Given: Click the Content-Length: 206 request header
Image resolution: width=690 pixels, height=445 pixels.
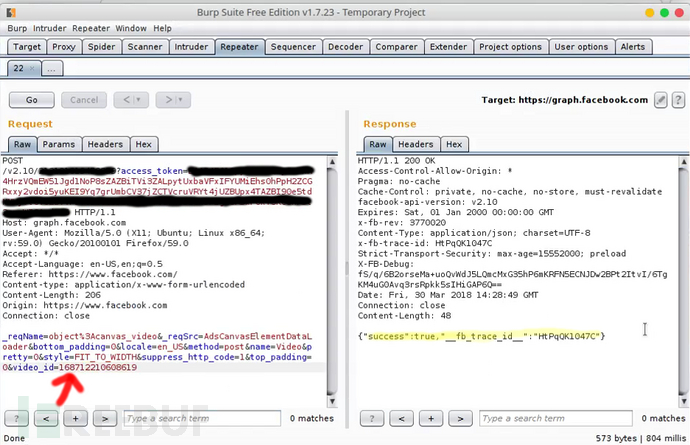Looking at the screenshot, I should click(x=51, y=295).
